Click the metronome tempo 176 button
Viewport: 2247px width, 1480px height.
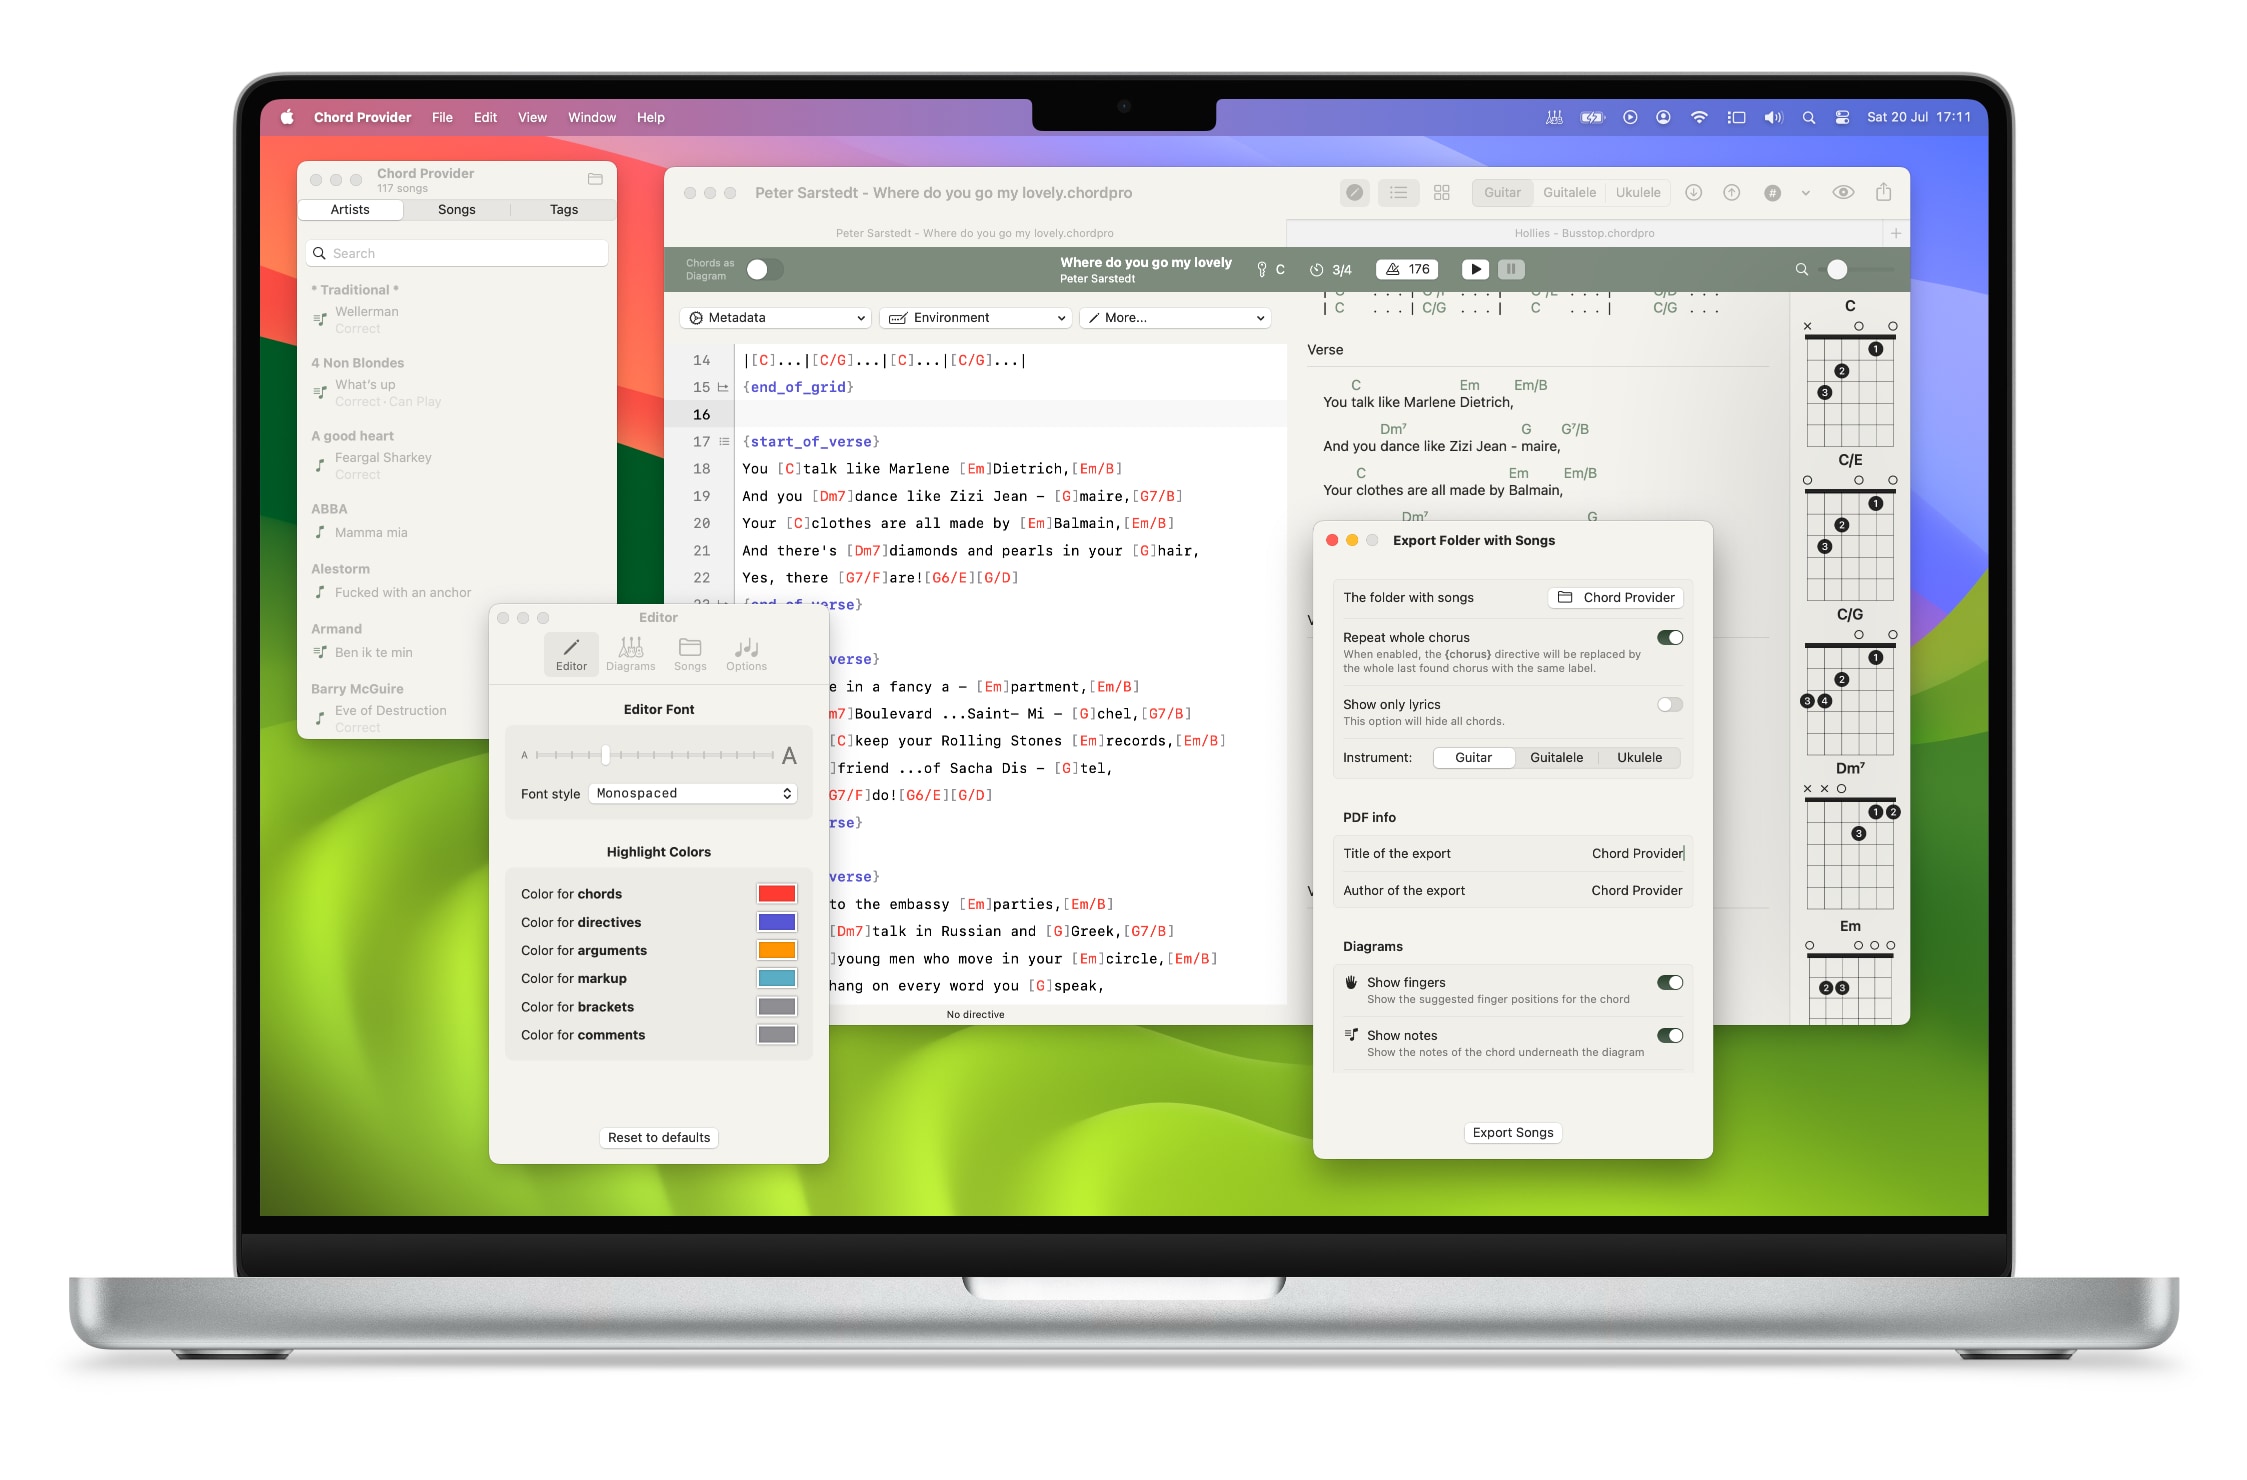click(1407, 269)
